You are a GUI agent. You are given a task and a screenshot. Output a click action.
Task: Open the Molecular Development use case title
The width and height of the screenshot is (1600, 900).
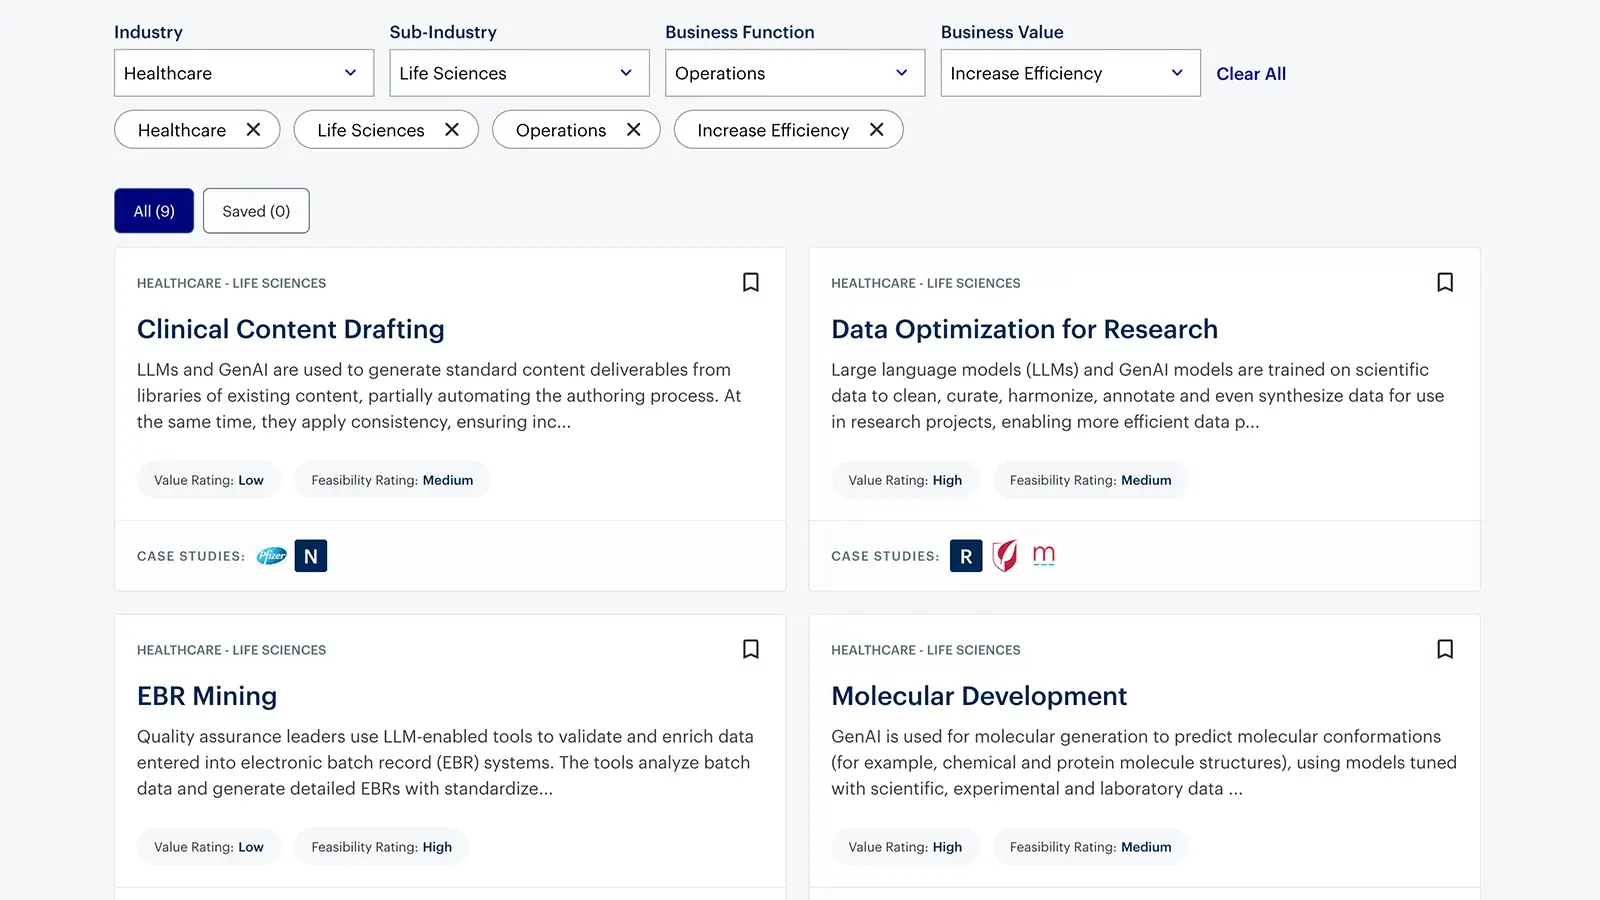(x=979, y=696)
